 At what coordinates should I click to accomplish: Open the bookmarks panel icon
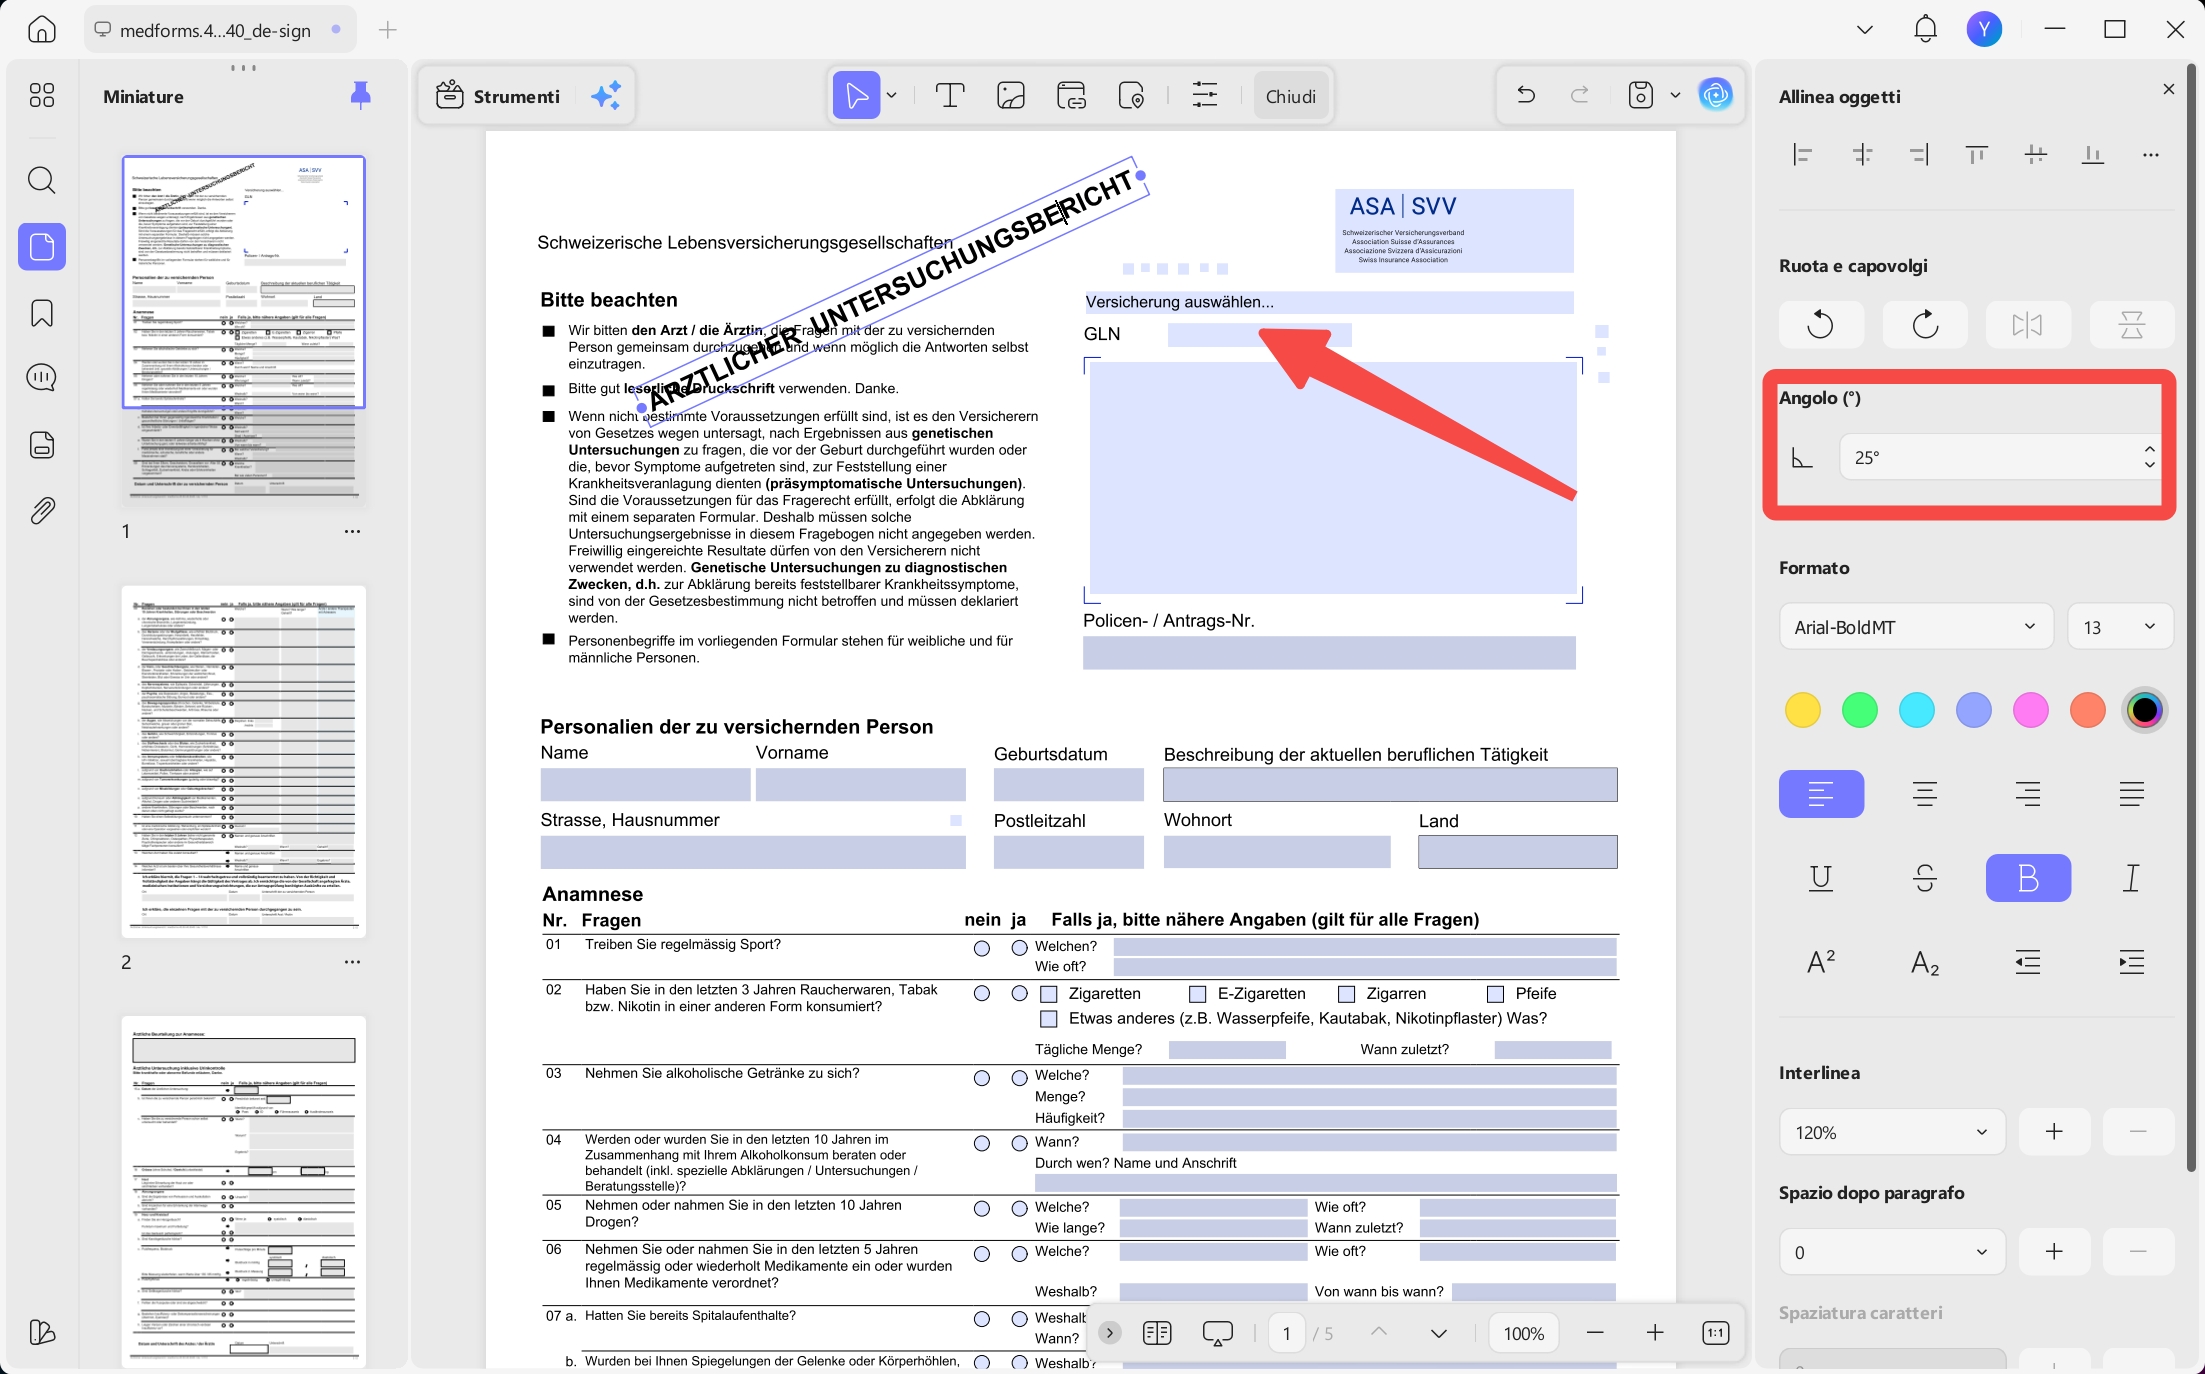click(x=42, y=313)
